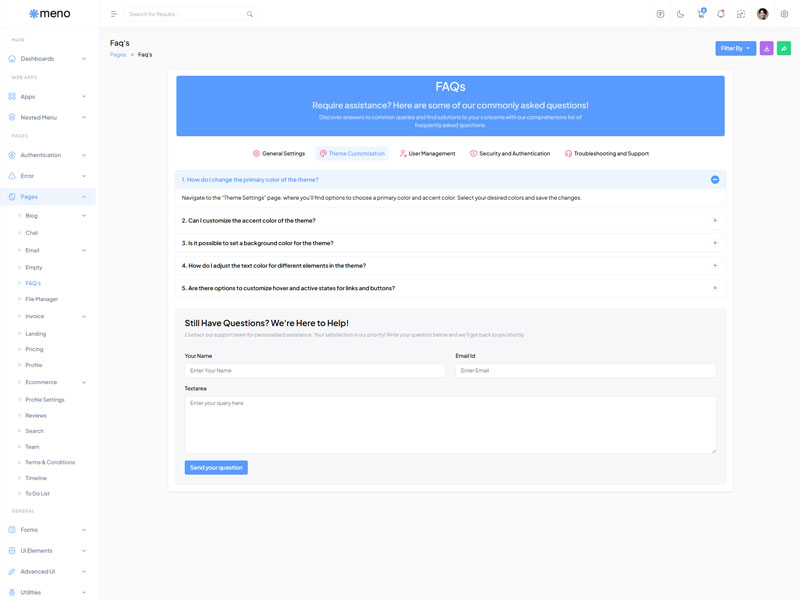Click the Send your question button
The width and height of the screenshot is (800, 600).
coord(216,468)
